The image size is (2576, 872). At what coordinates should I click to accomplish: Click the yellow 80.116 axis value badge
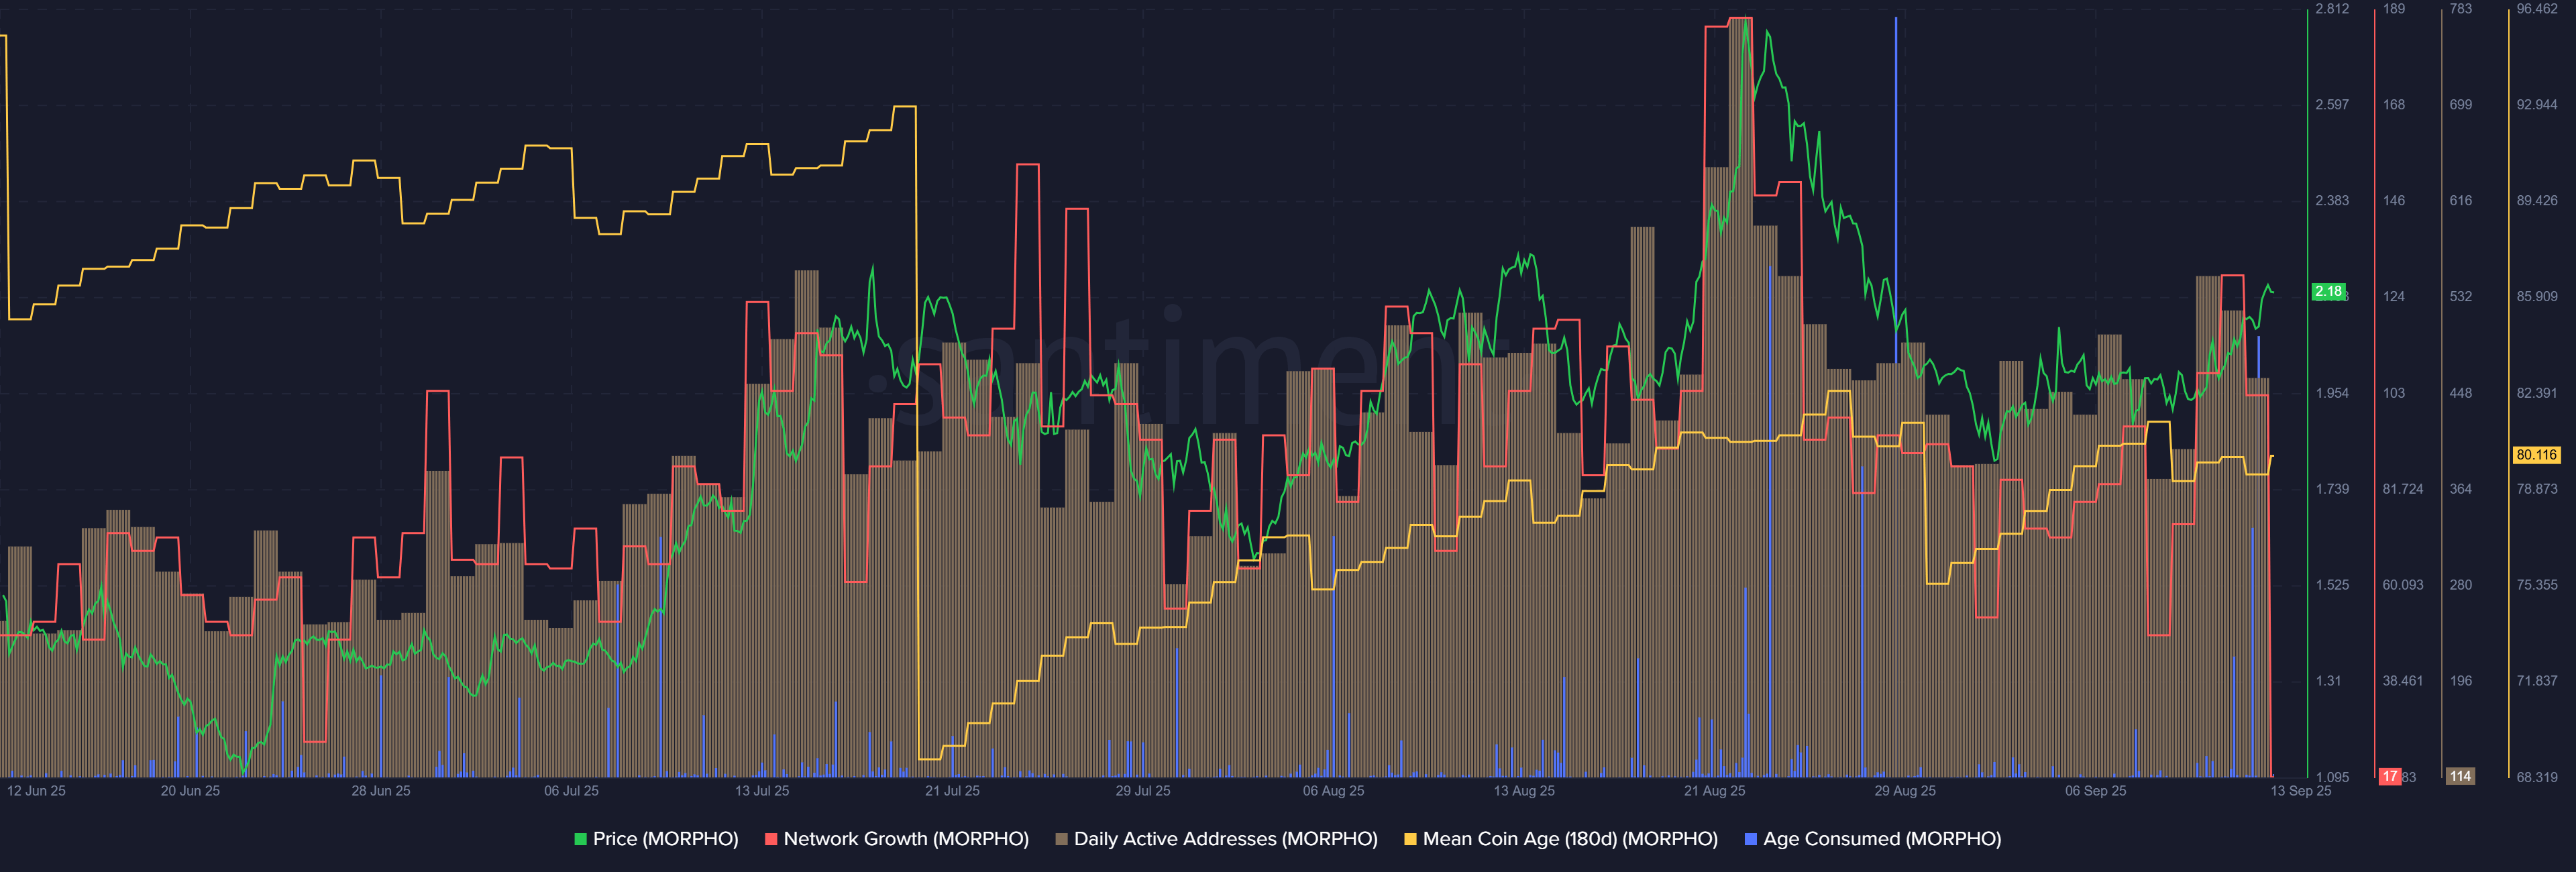pyautogui.click(x=2536, y=455)
